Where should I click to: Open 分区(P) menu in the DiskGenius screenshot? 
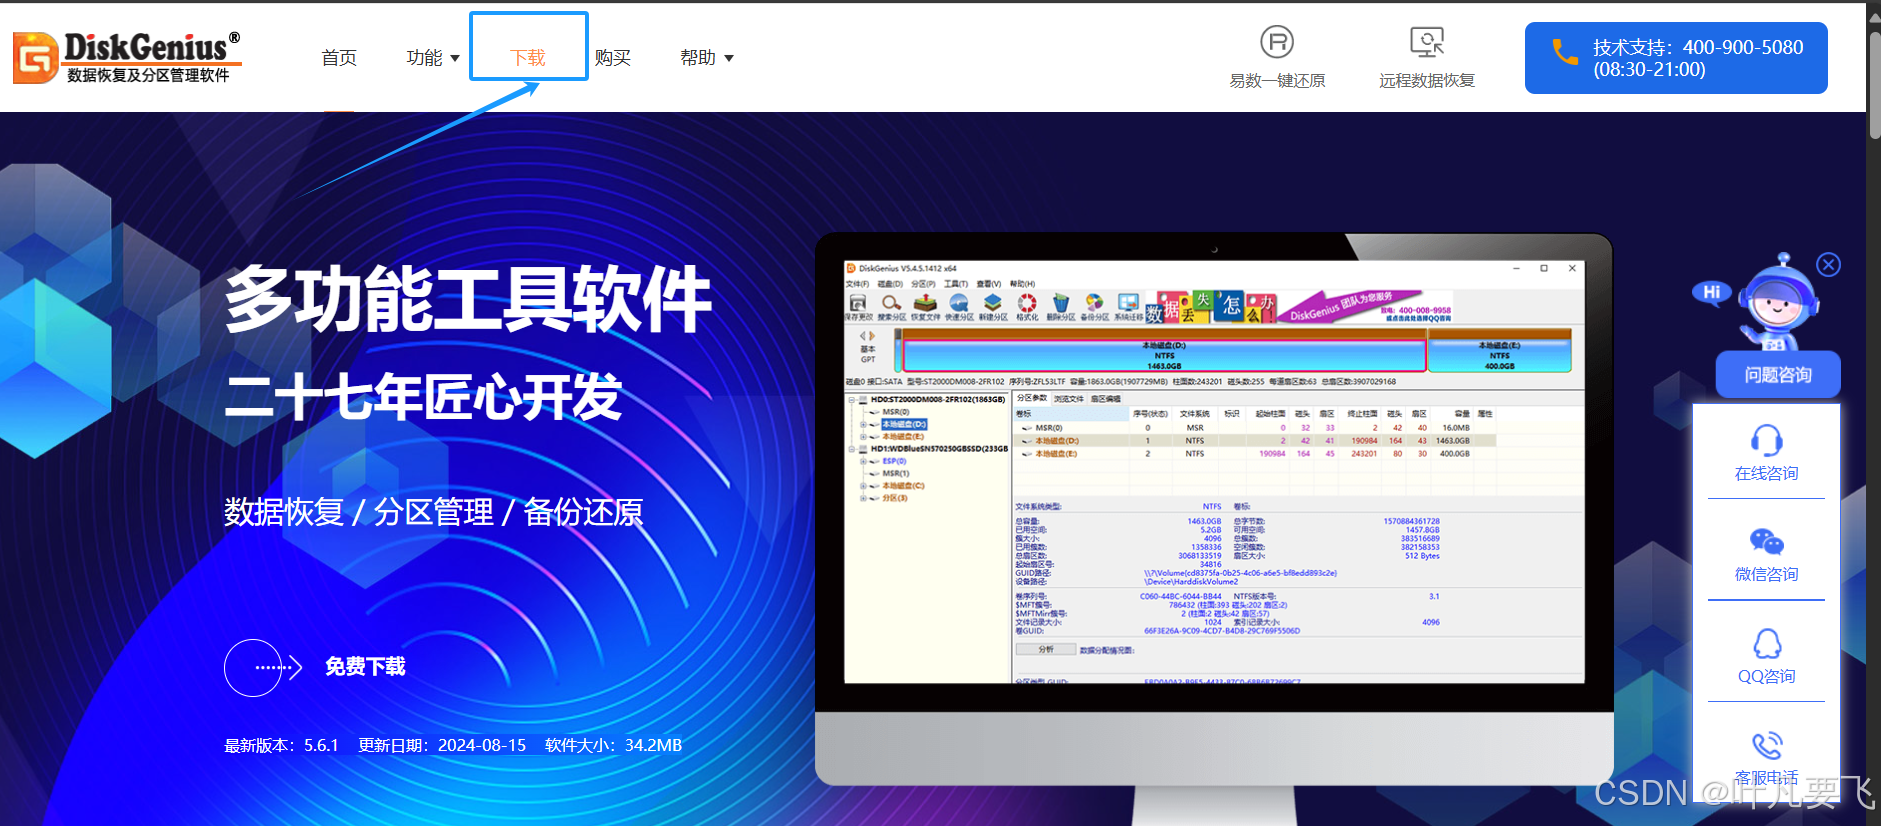pos(923,284)
